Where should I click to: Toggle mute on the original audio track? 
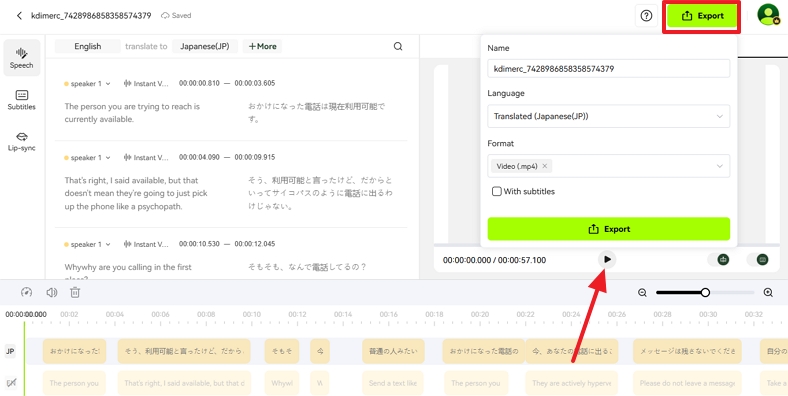coord(11,383)
